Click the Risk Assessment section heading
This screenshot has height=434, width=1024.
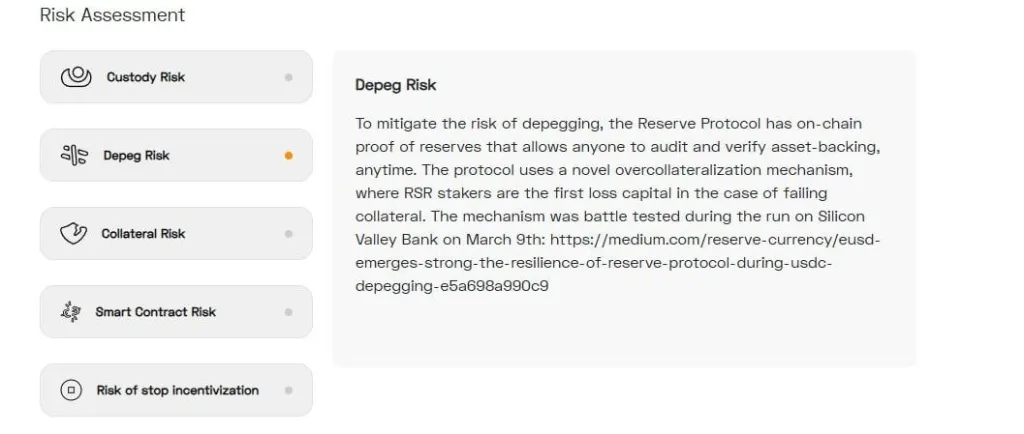[112, 15]
